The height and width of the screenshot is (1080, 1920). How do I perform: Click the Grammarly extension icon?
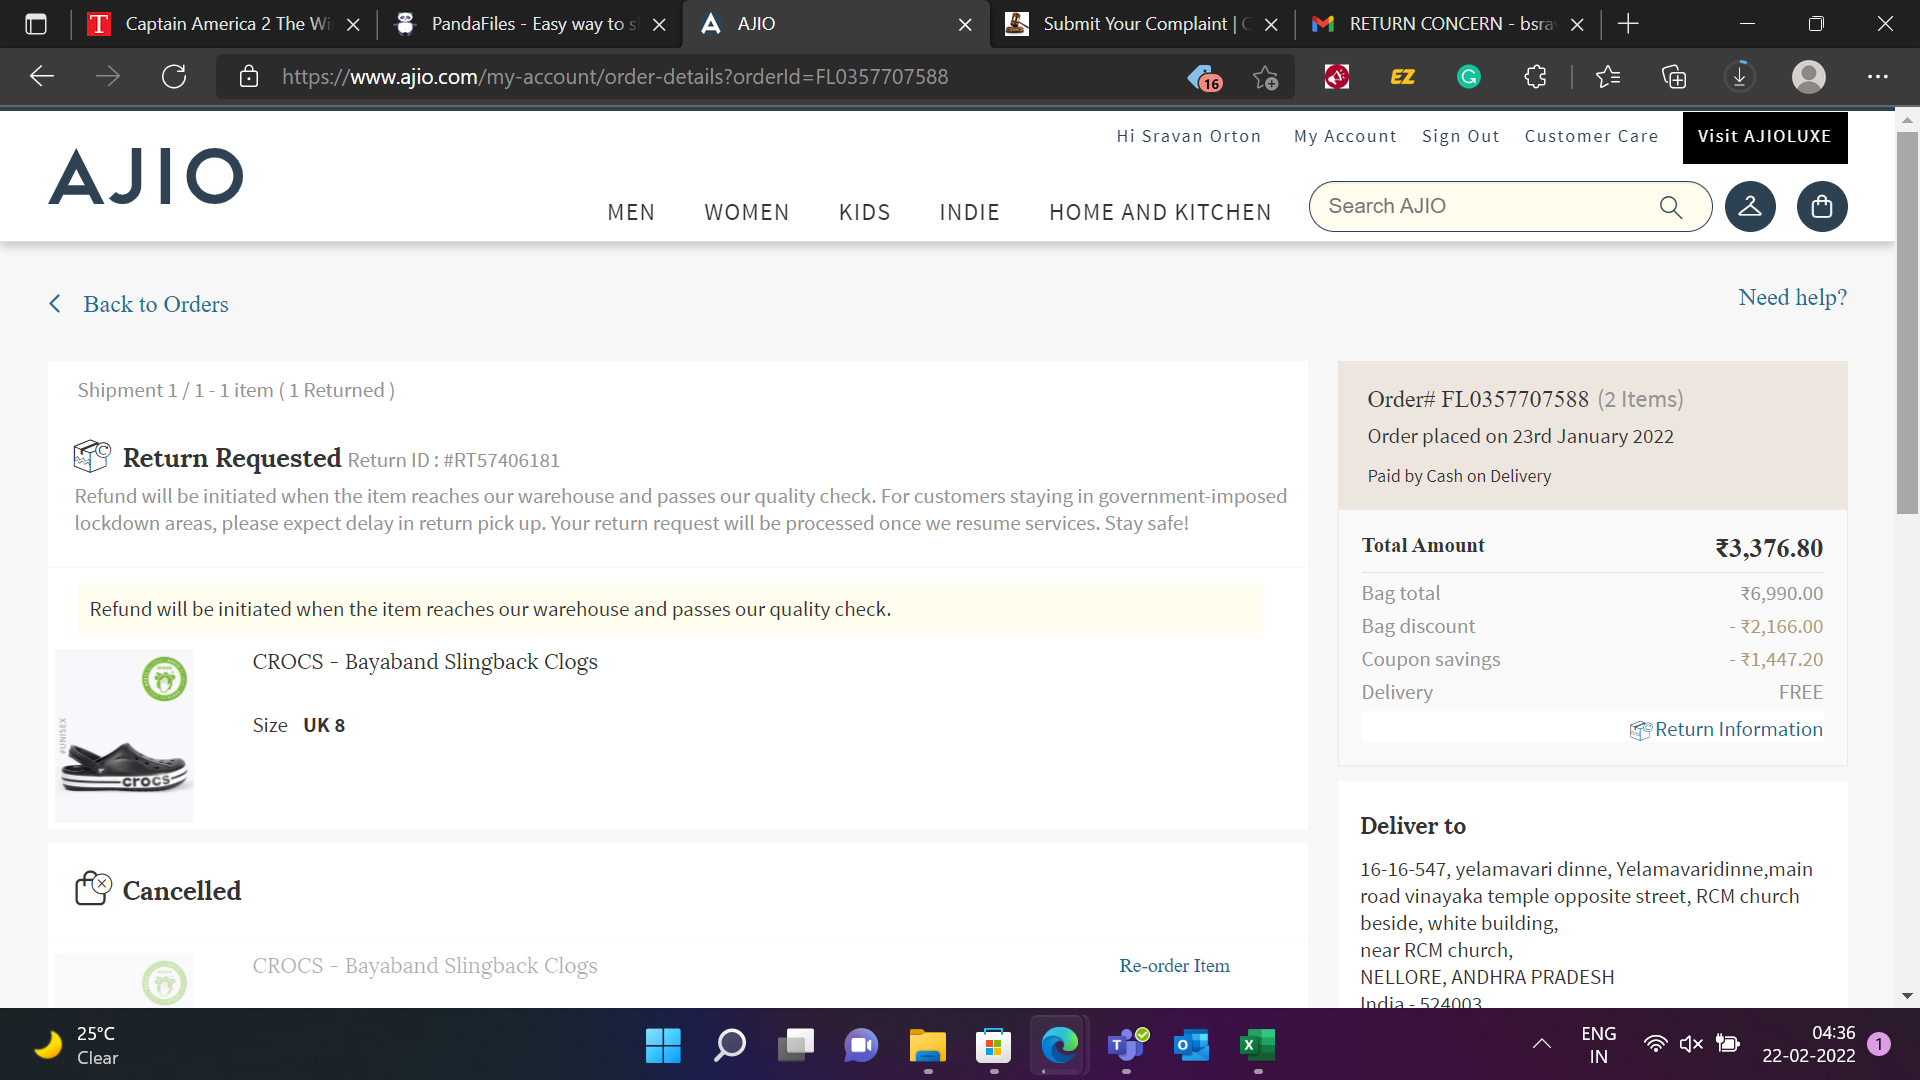click(1469, 77)
